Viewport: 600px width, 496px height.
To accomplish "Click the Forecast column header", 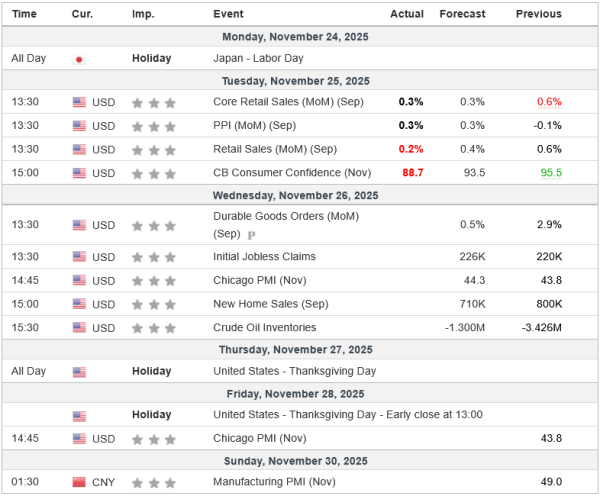I will pos(462,14).
